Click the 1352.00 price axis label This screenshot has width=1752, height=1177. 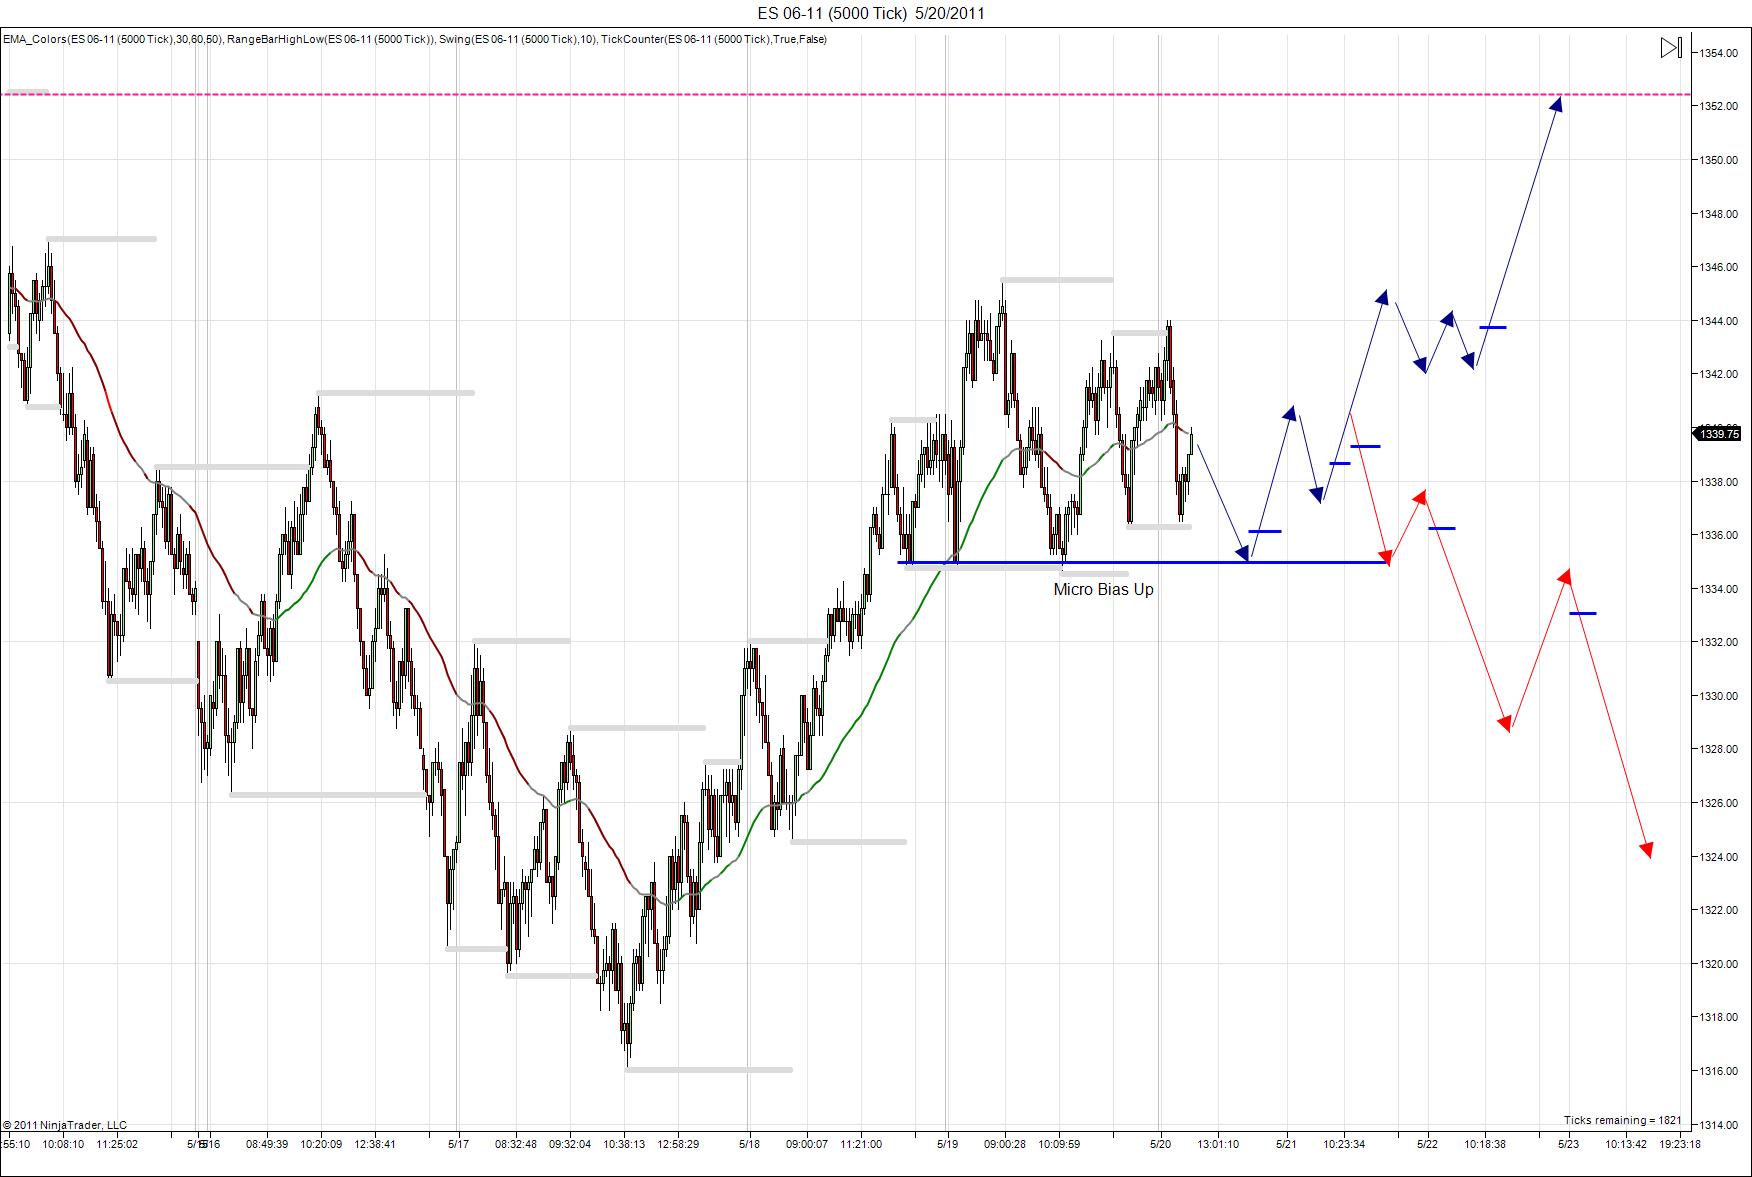1719,106
